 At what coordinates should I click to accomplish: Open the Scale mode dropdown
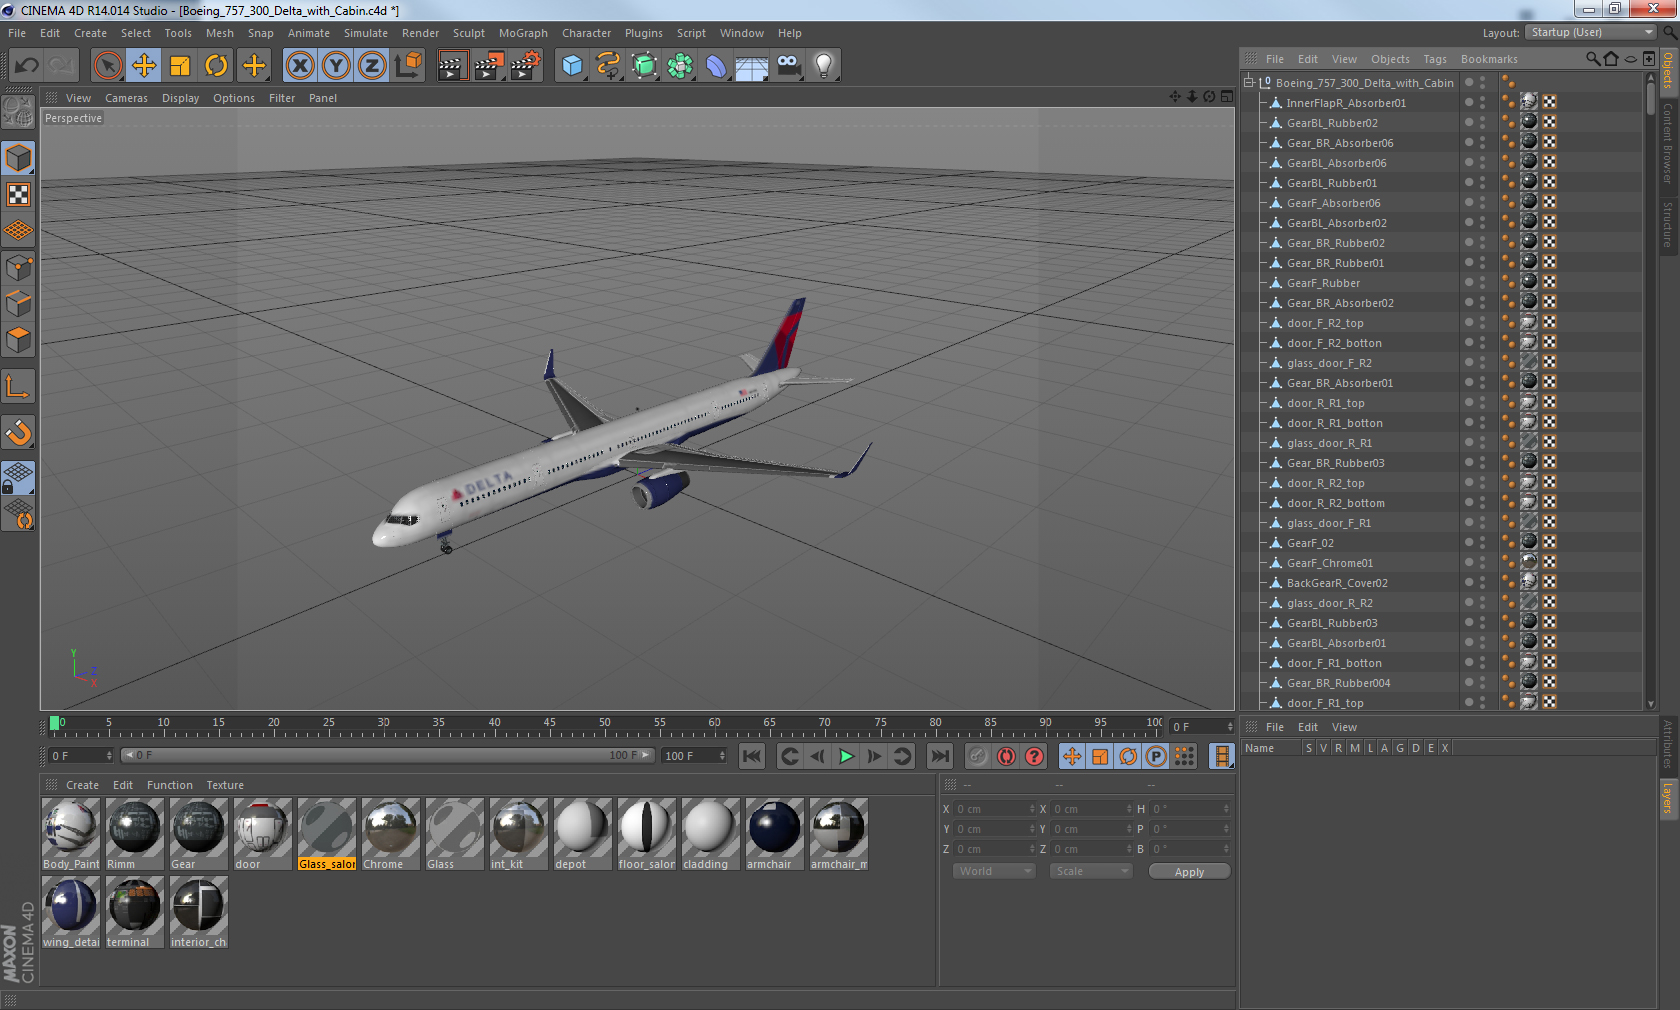(1091, 871)
